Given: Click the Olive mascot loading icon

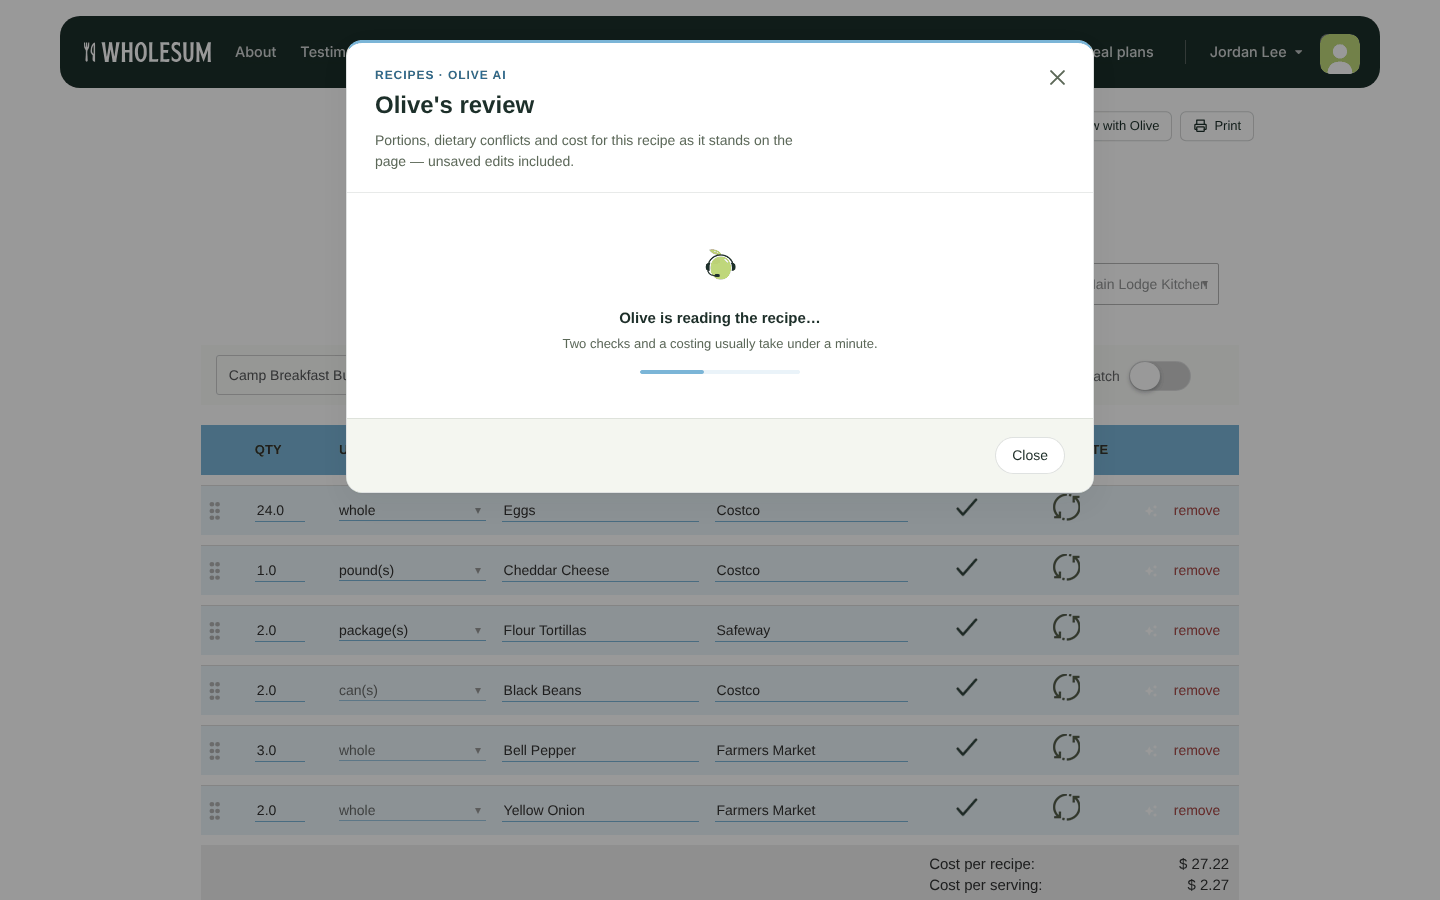Looking at the screenshot, I should [x=720, y=265].
